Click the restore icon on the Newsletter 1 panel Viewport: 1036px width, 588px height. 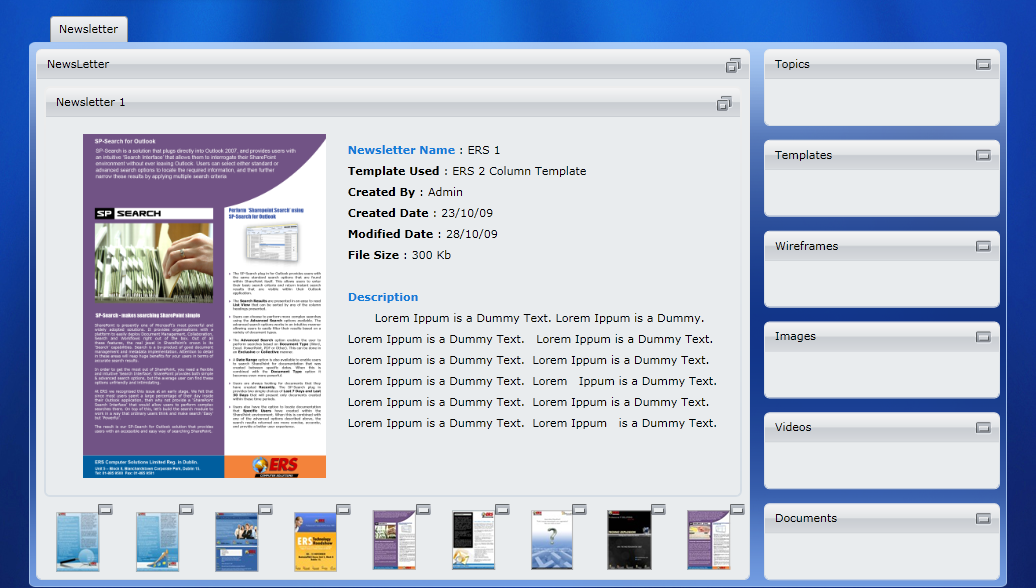pos(723,103)
